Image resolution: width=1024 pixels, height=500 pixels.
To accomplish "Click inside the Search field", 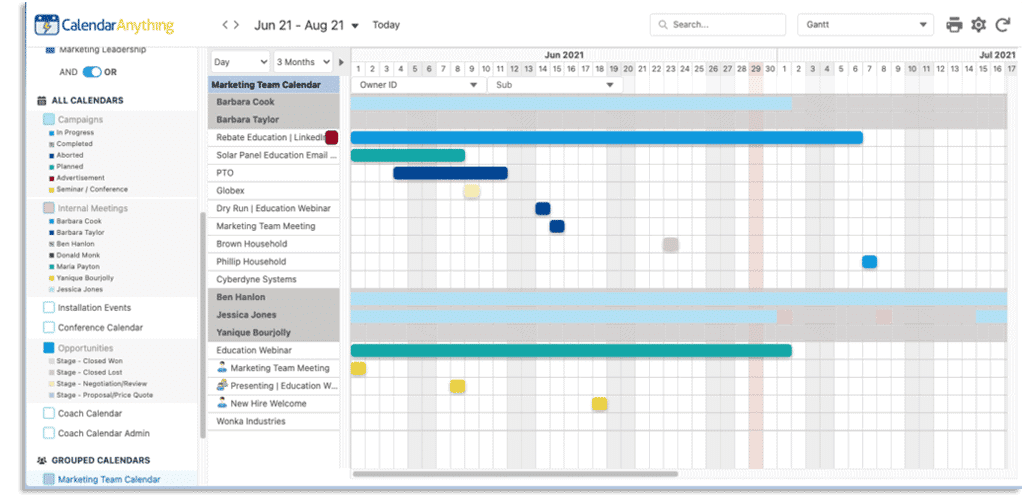I will click(x=718, y=25).
